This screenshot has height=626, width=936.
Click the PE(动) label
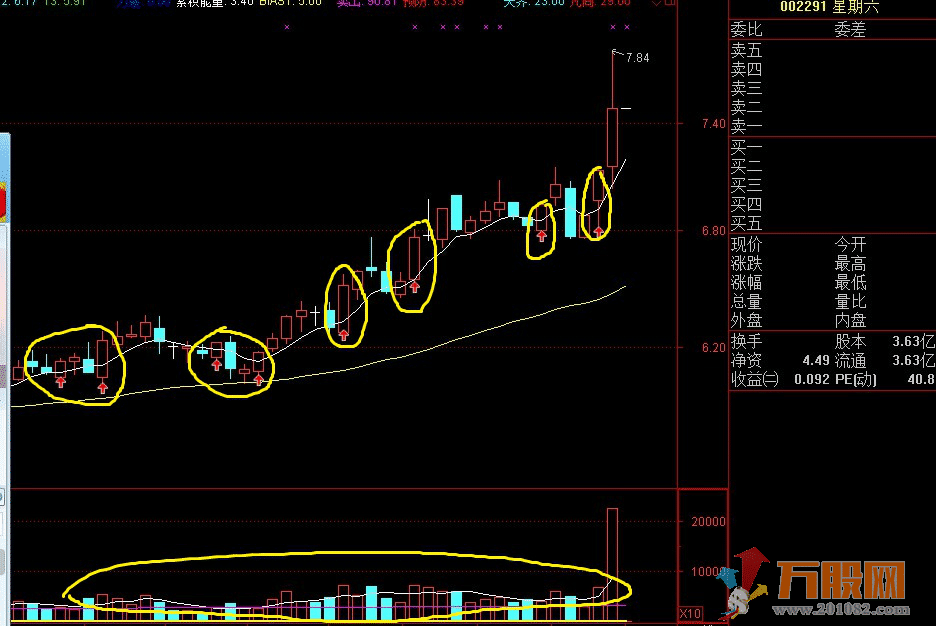pos(855,380)
